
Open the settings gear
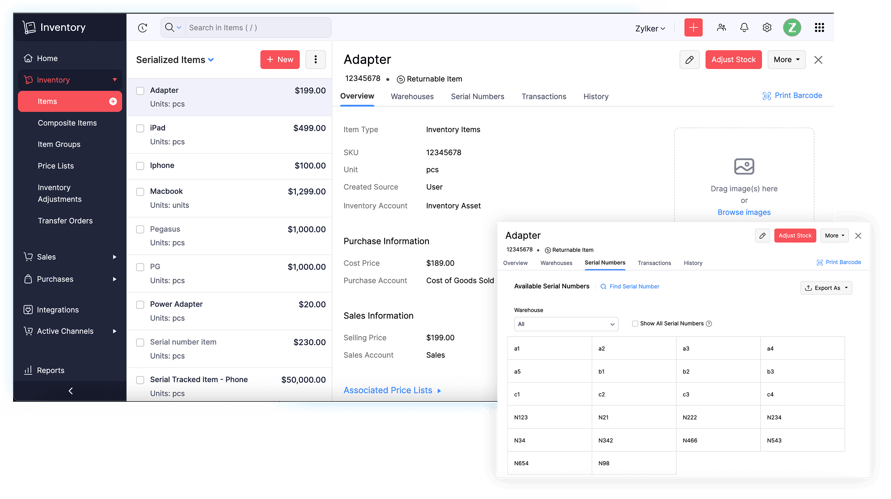point(767,27)
